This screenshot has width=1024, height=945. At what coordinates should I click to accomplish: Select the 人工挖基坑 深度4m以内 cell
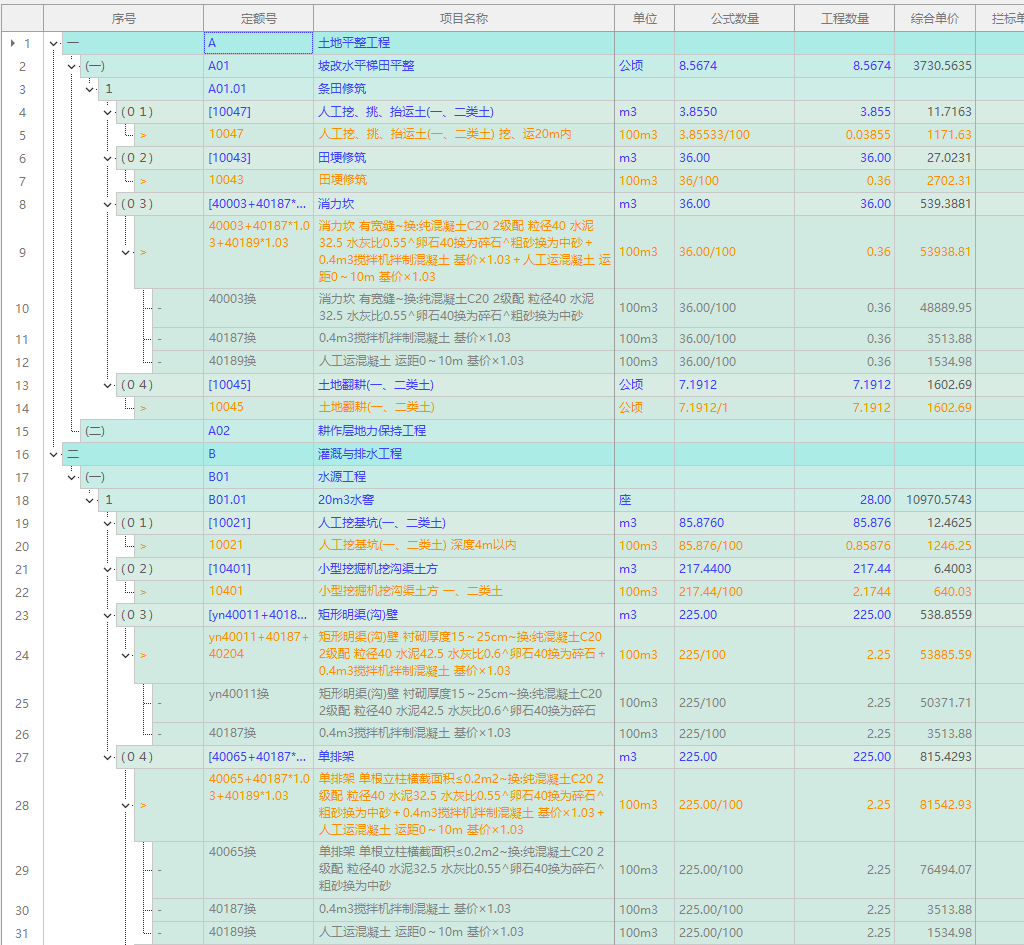point(464,545)
